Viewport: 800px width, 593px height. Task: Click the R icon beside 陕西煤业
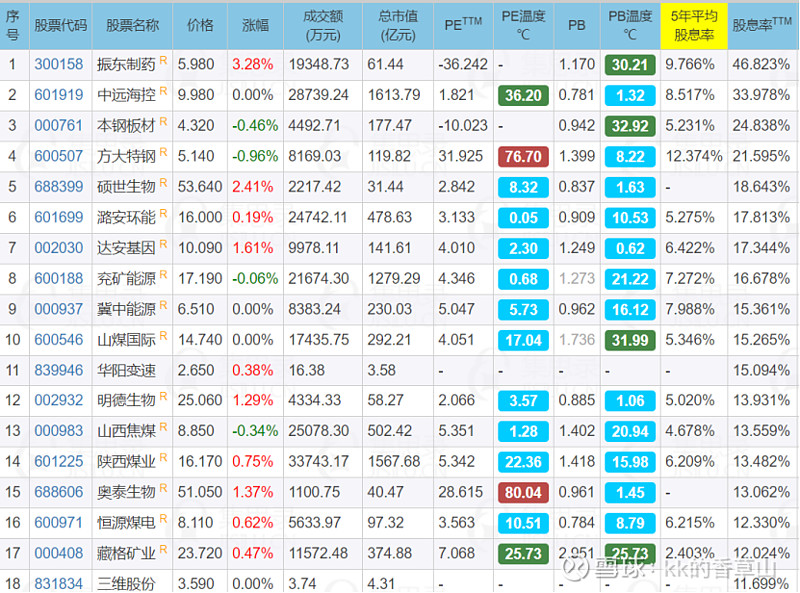pyautogui.click(x=163, y=458)
